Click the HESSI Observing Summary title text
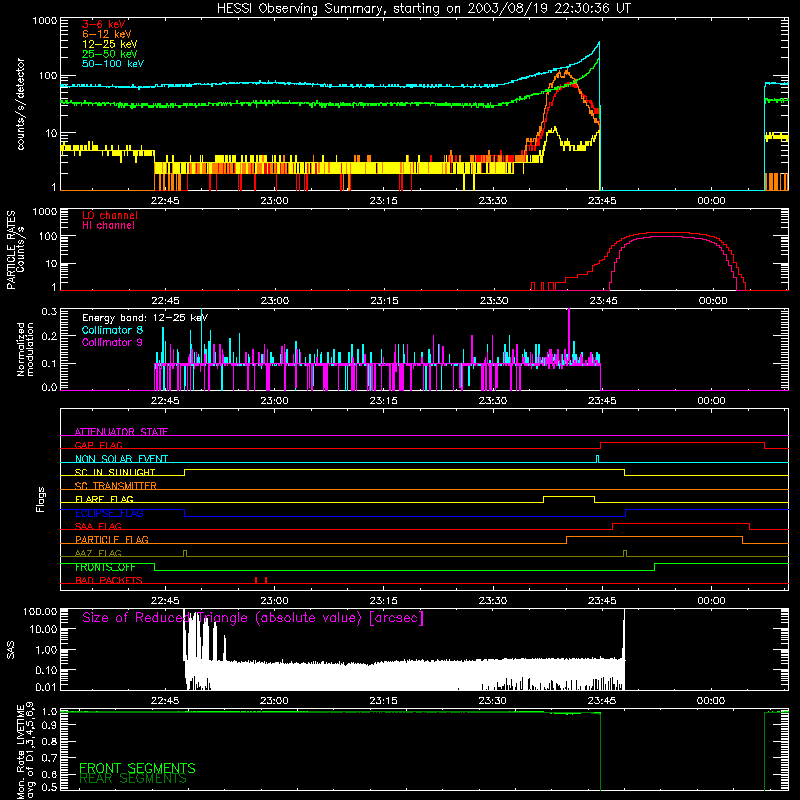The image size is (800, 800). [x=423, y=9]
